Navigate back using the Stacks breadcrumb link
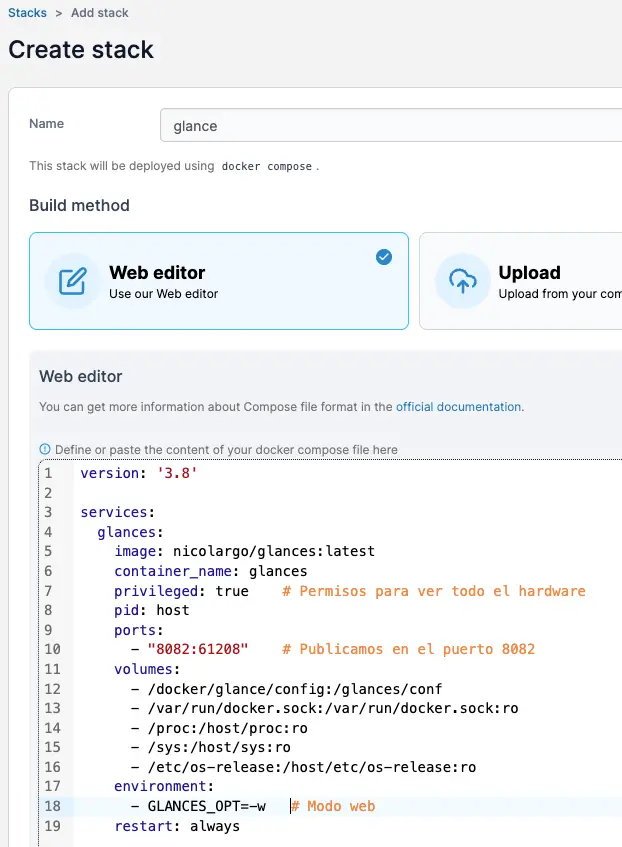Viewport: 622px width, 847px height. [x=27, y=12]
